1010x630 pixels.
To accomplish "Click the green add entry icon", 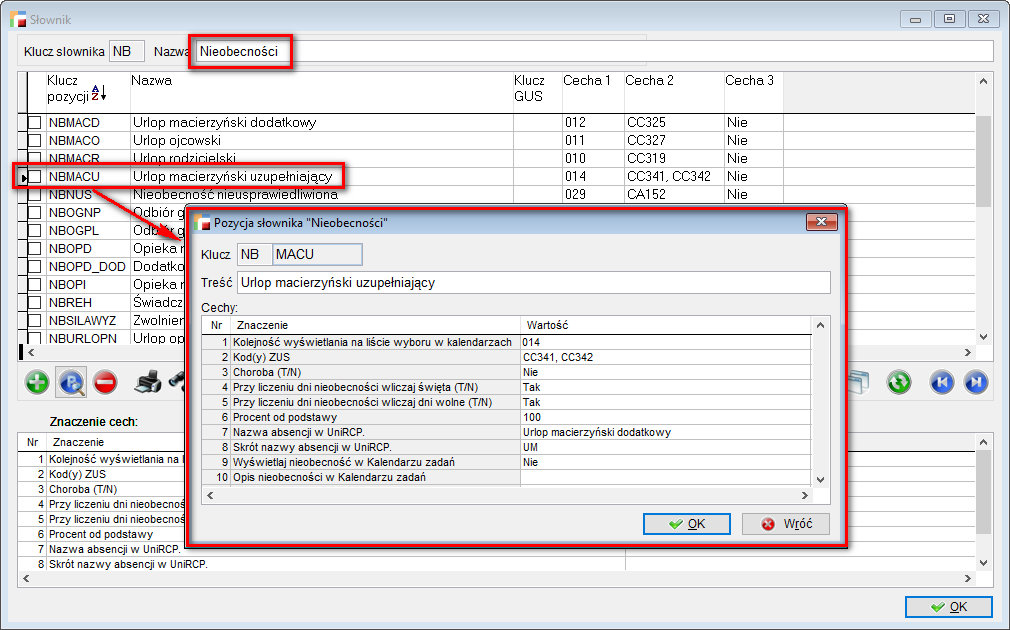I will coord(37,381).
